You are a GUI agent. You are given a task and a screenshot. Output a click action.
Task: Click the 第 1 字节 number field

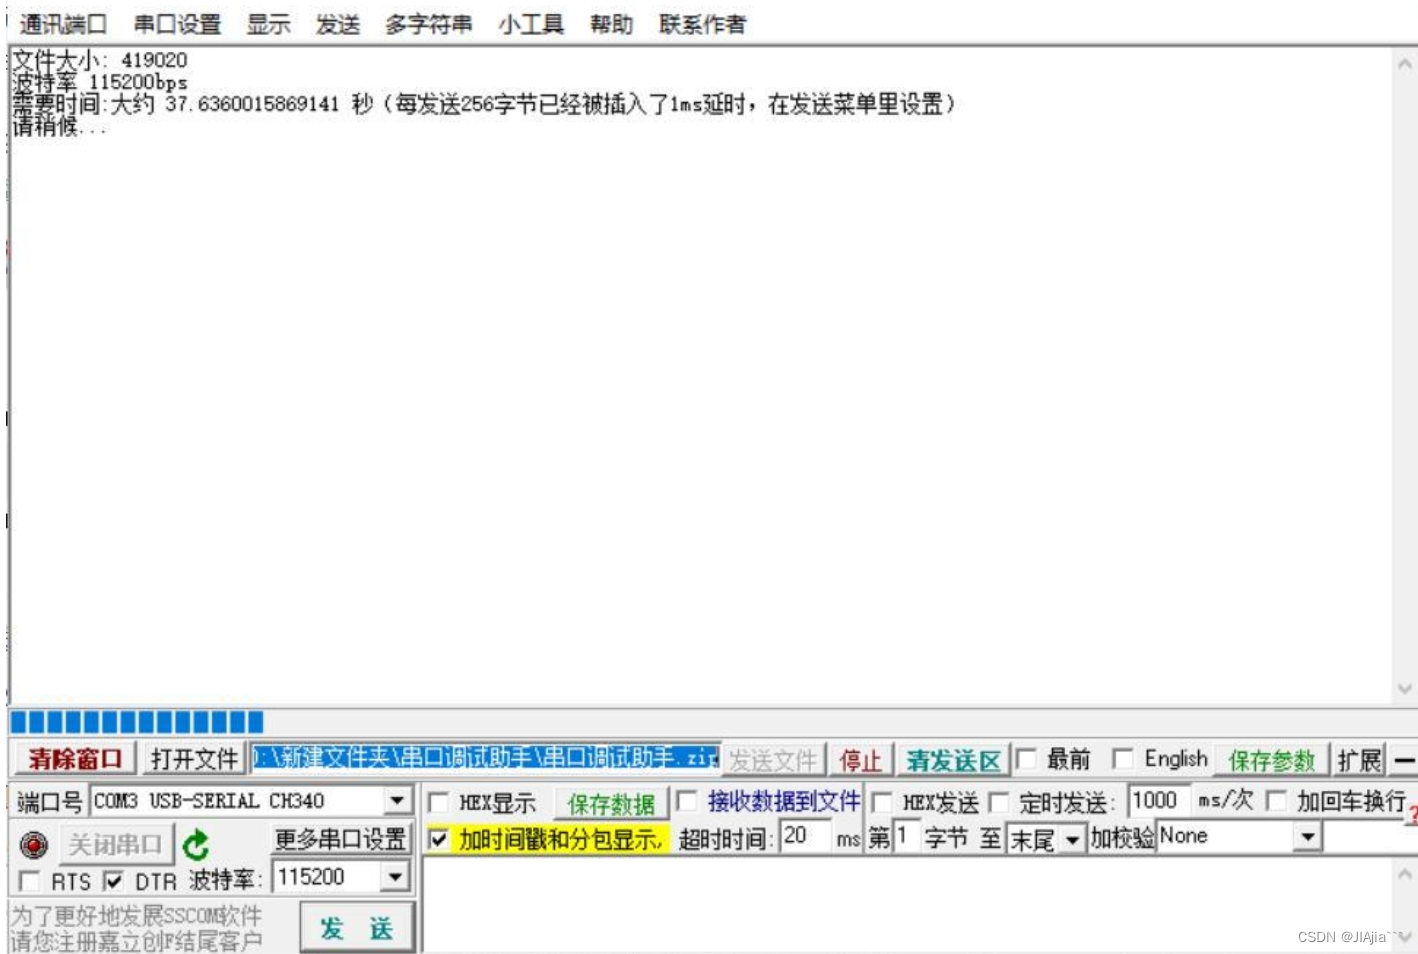pos(906,836)
